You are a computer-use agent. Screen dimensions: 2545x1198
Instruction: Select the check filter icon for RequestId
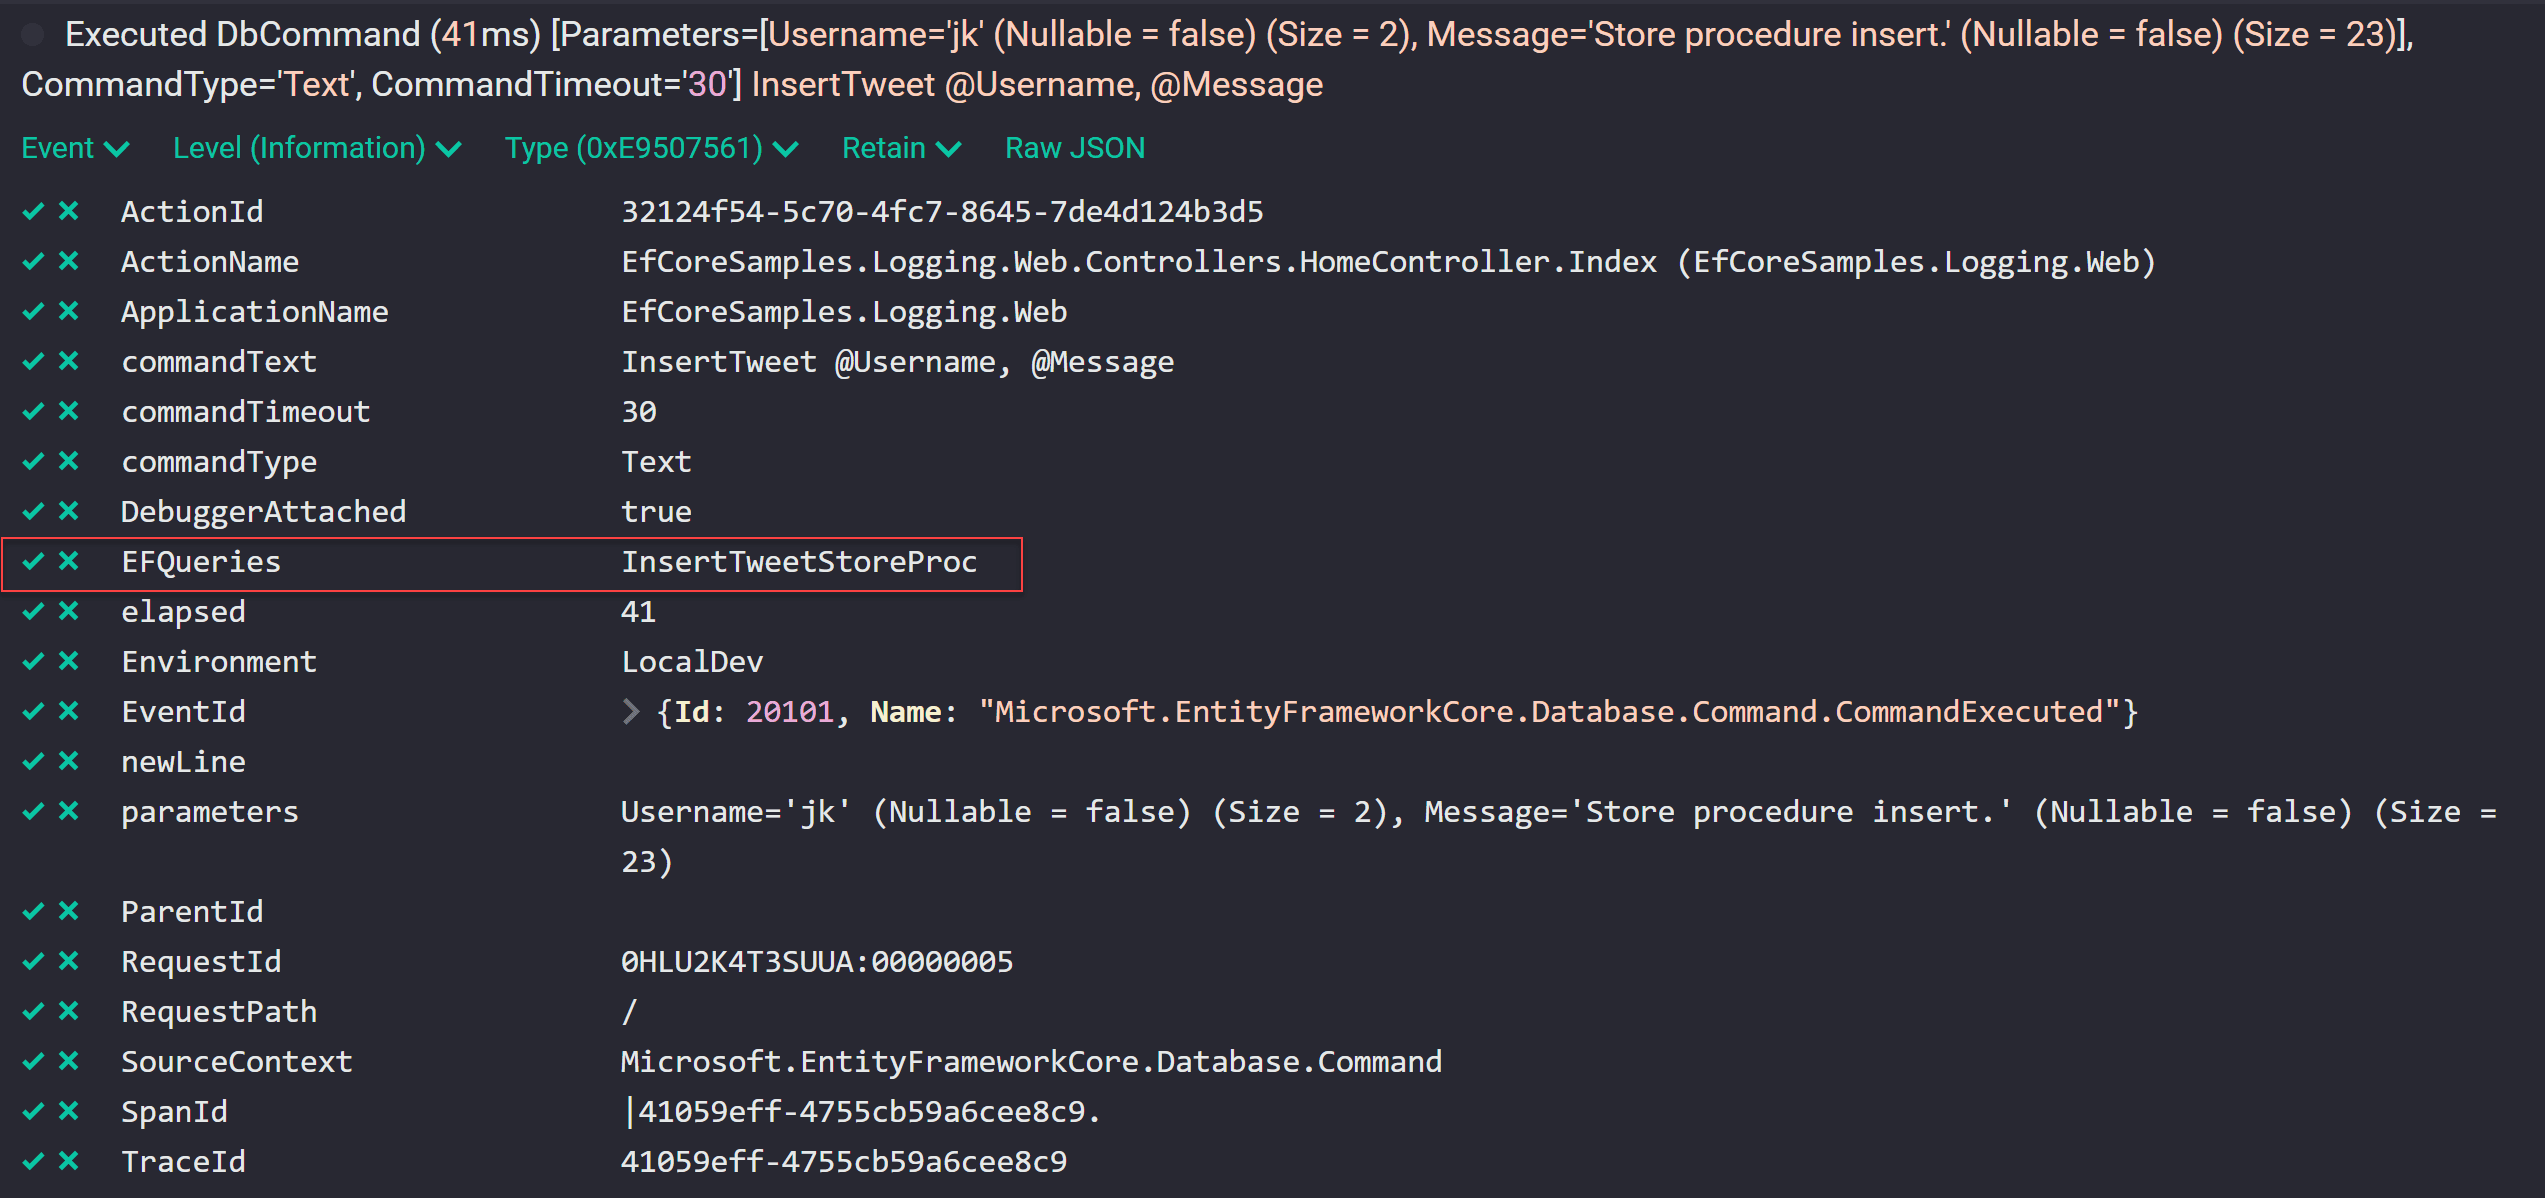pos(33,961)
